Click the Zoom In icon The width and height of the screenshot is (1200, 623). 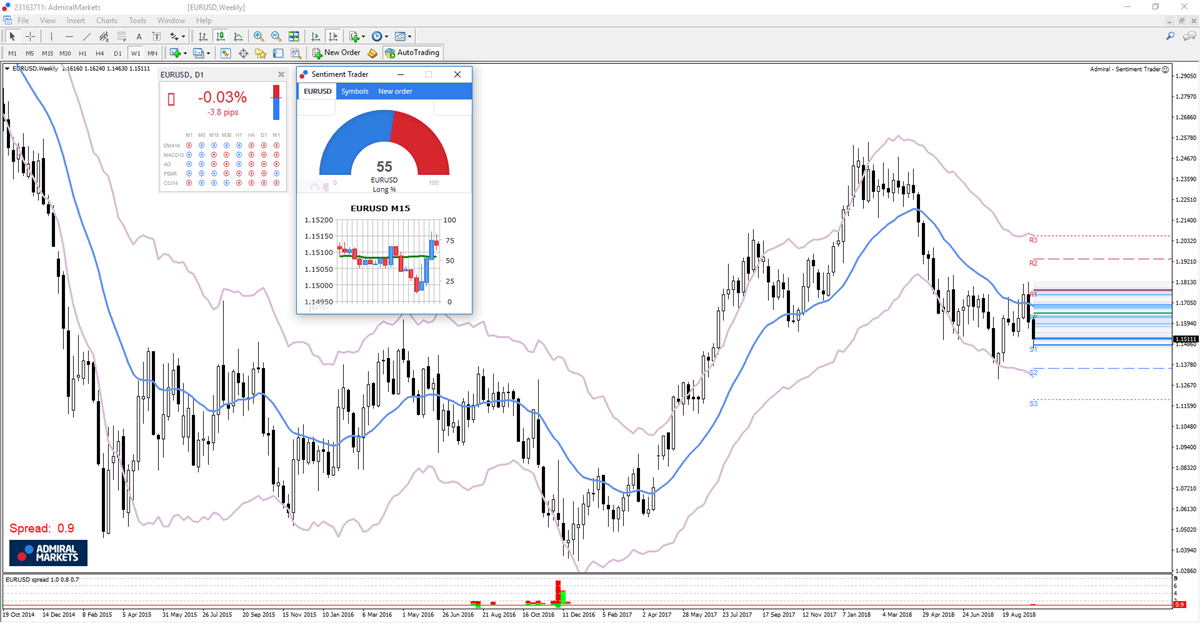click(259, 36)
